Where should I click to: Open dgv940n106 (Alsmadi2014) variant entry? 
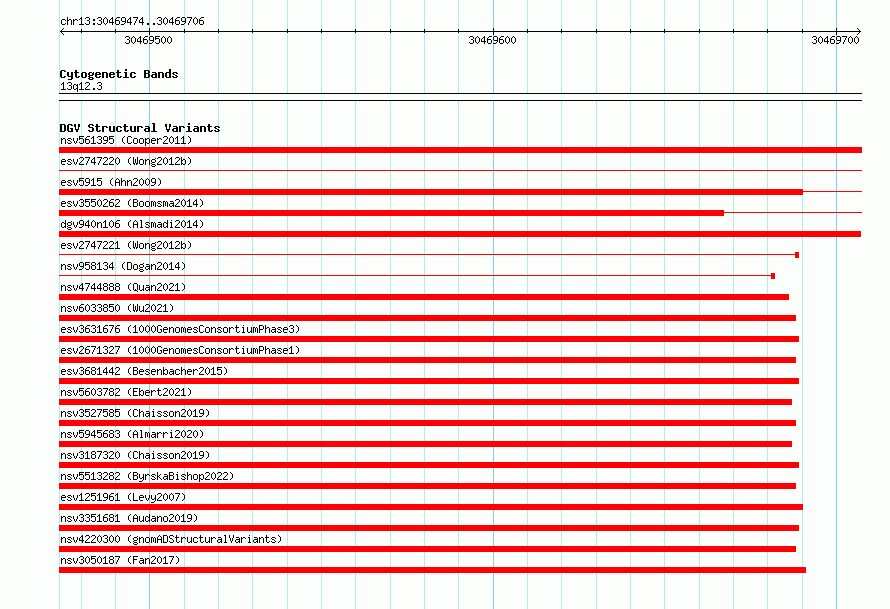(132, 224)
